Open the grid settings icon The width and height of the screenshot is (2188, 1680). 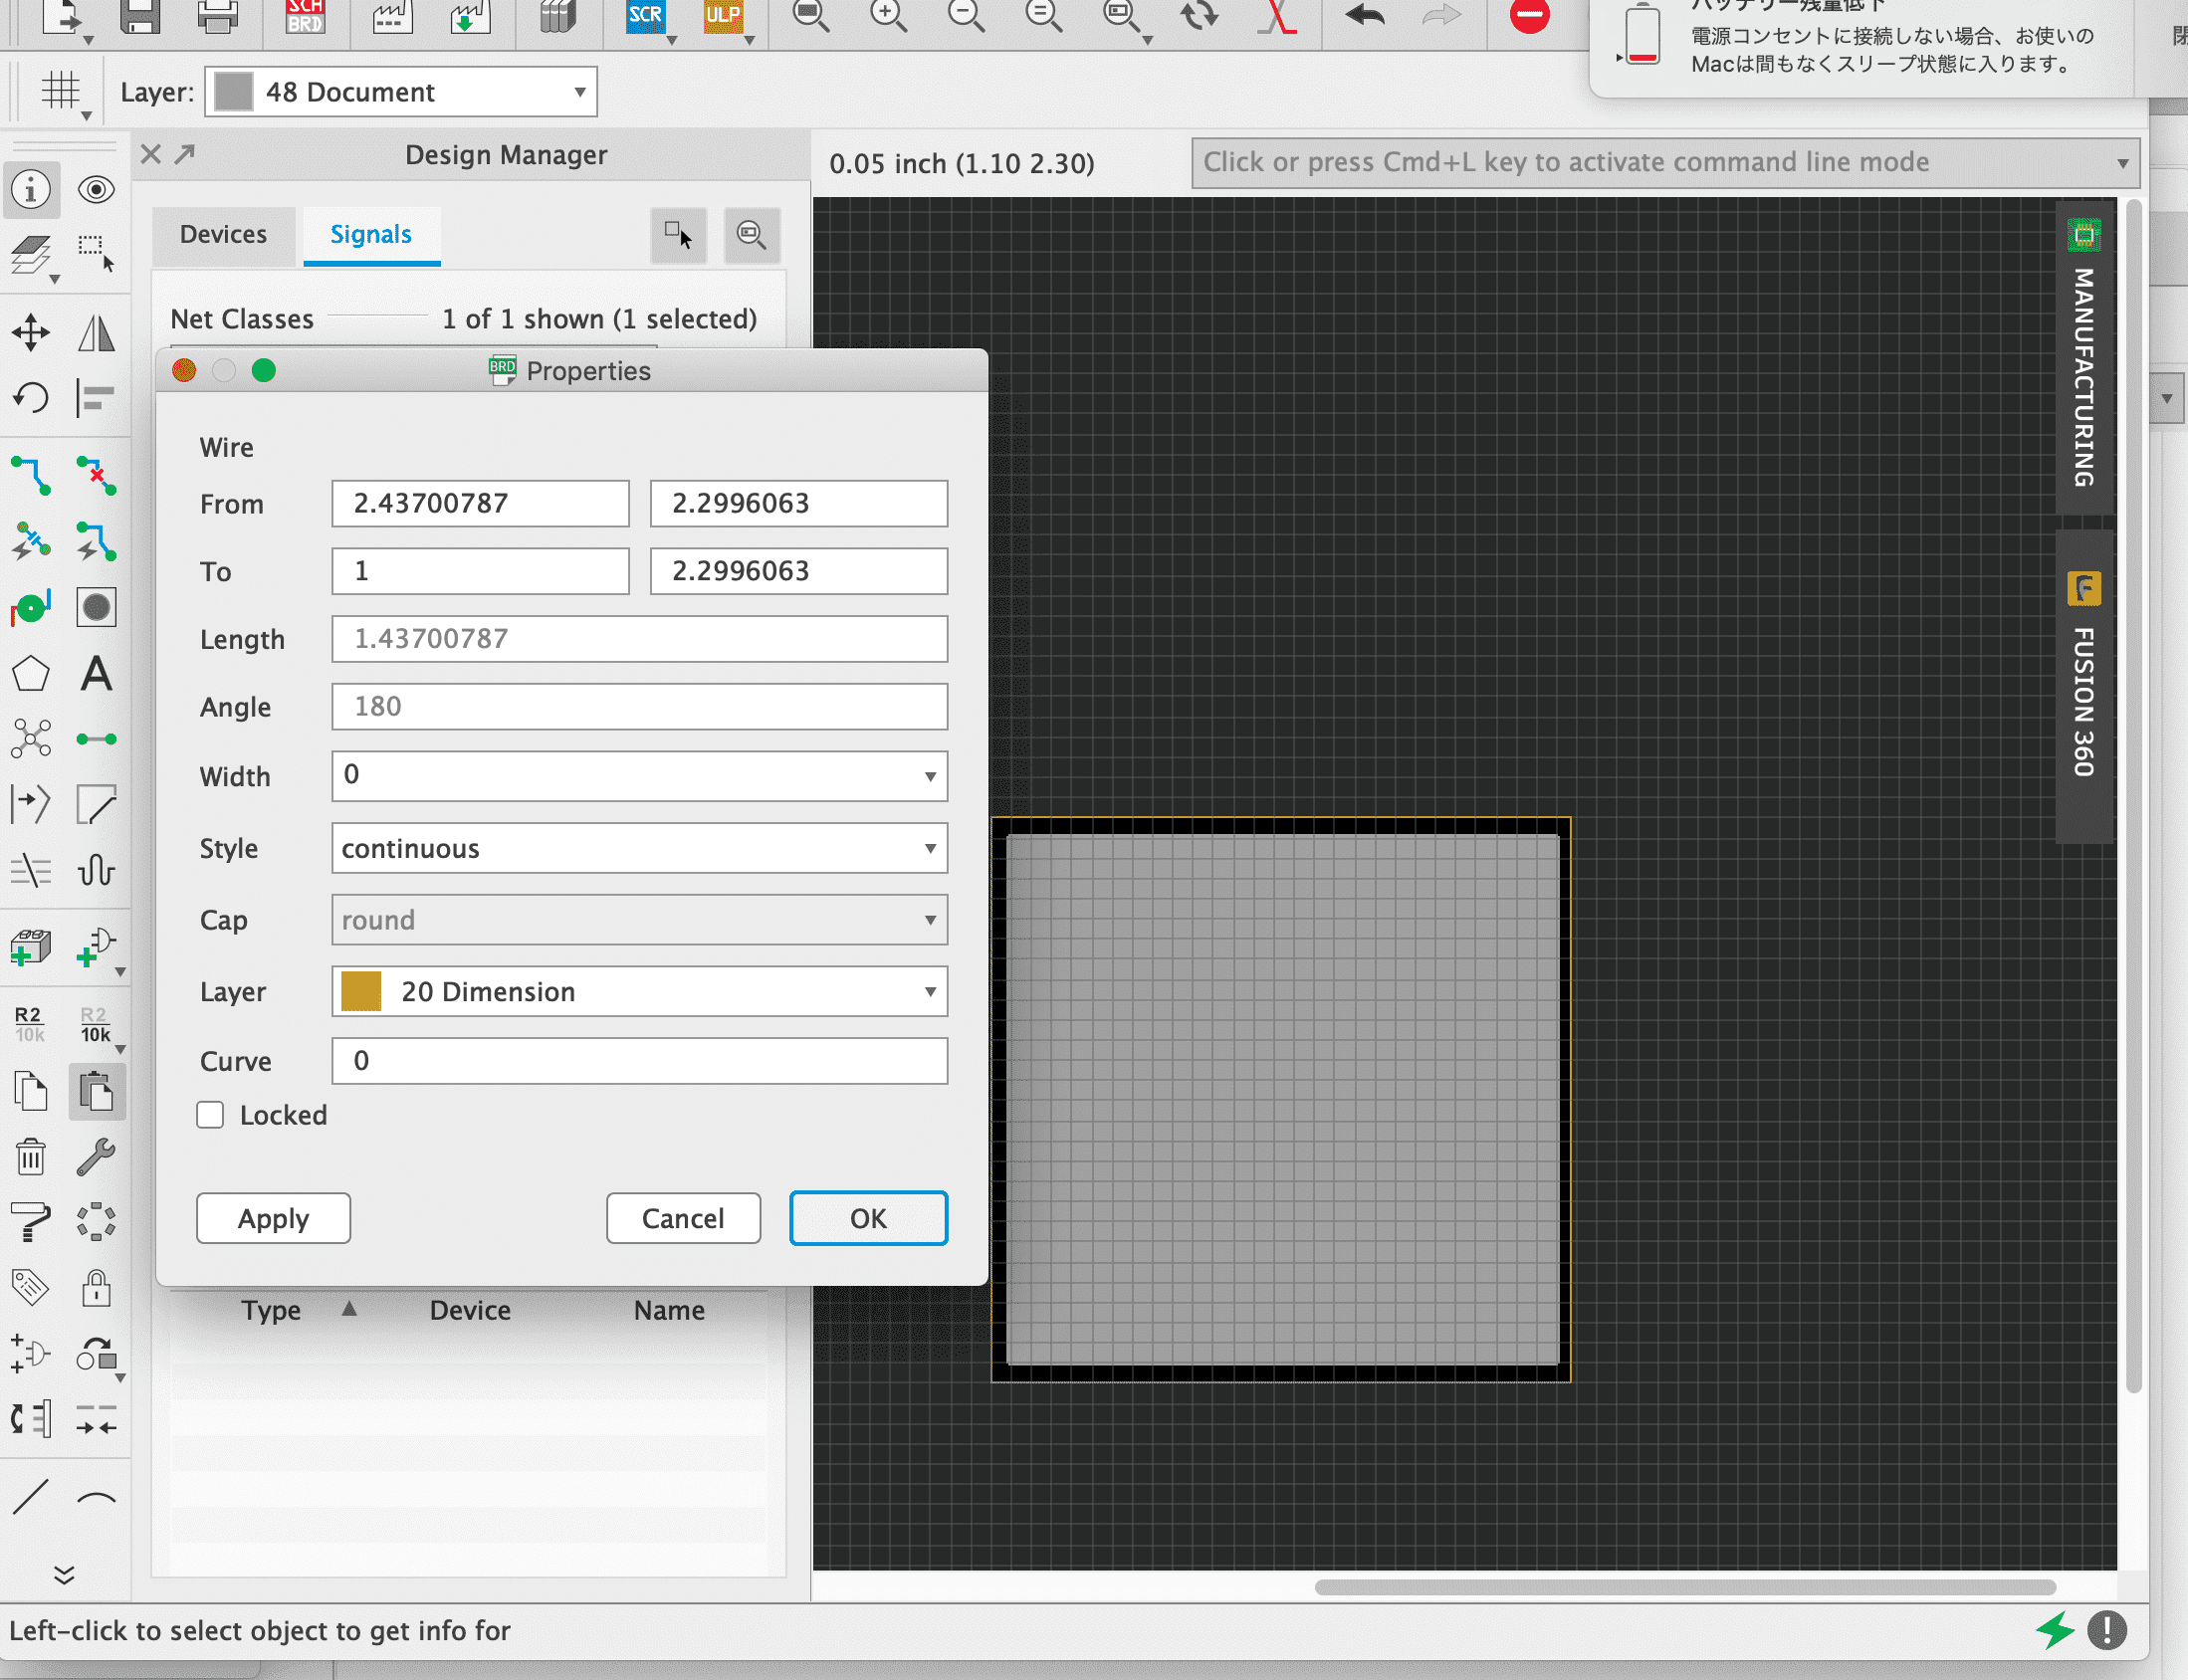(x=62, y=92)
